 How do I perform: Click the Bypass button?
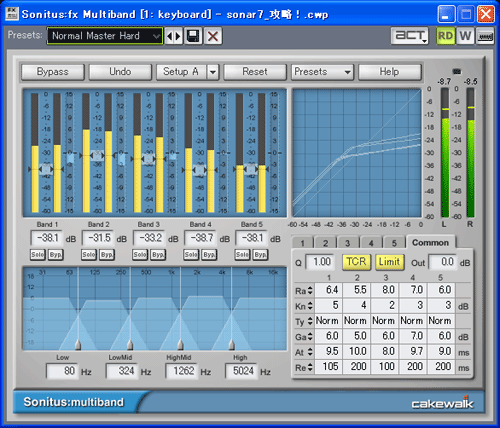(53, 72)
